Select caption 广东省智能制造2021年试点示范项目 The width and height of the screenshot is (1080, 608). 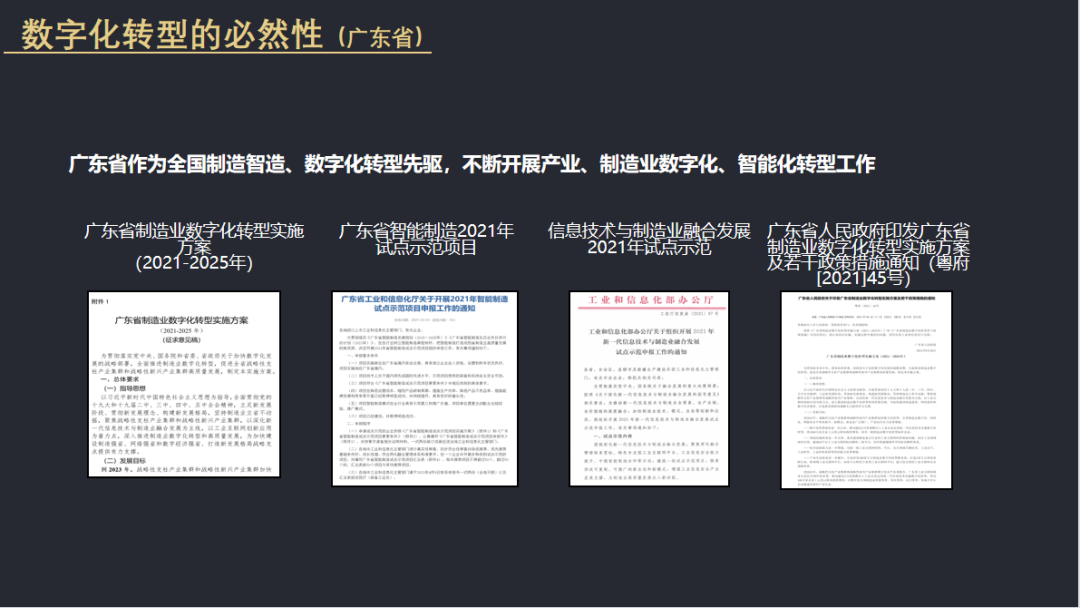click(x=426, y=239)
